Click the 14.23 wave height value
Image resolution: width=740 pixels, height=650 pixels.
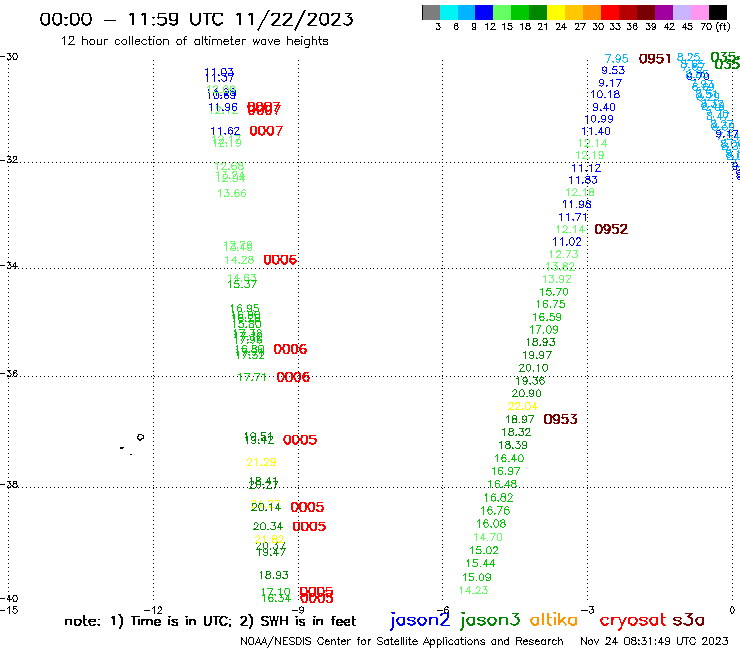[473, 590]
